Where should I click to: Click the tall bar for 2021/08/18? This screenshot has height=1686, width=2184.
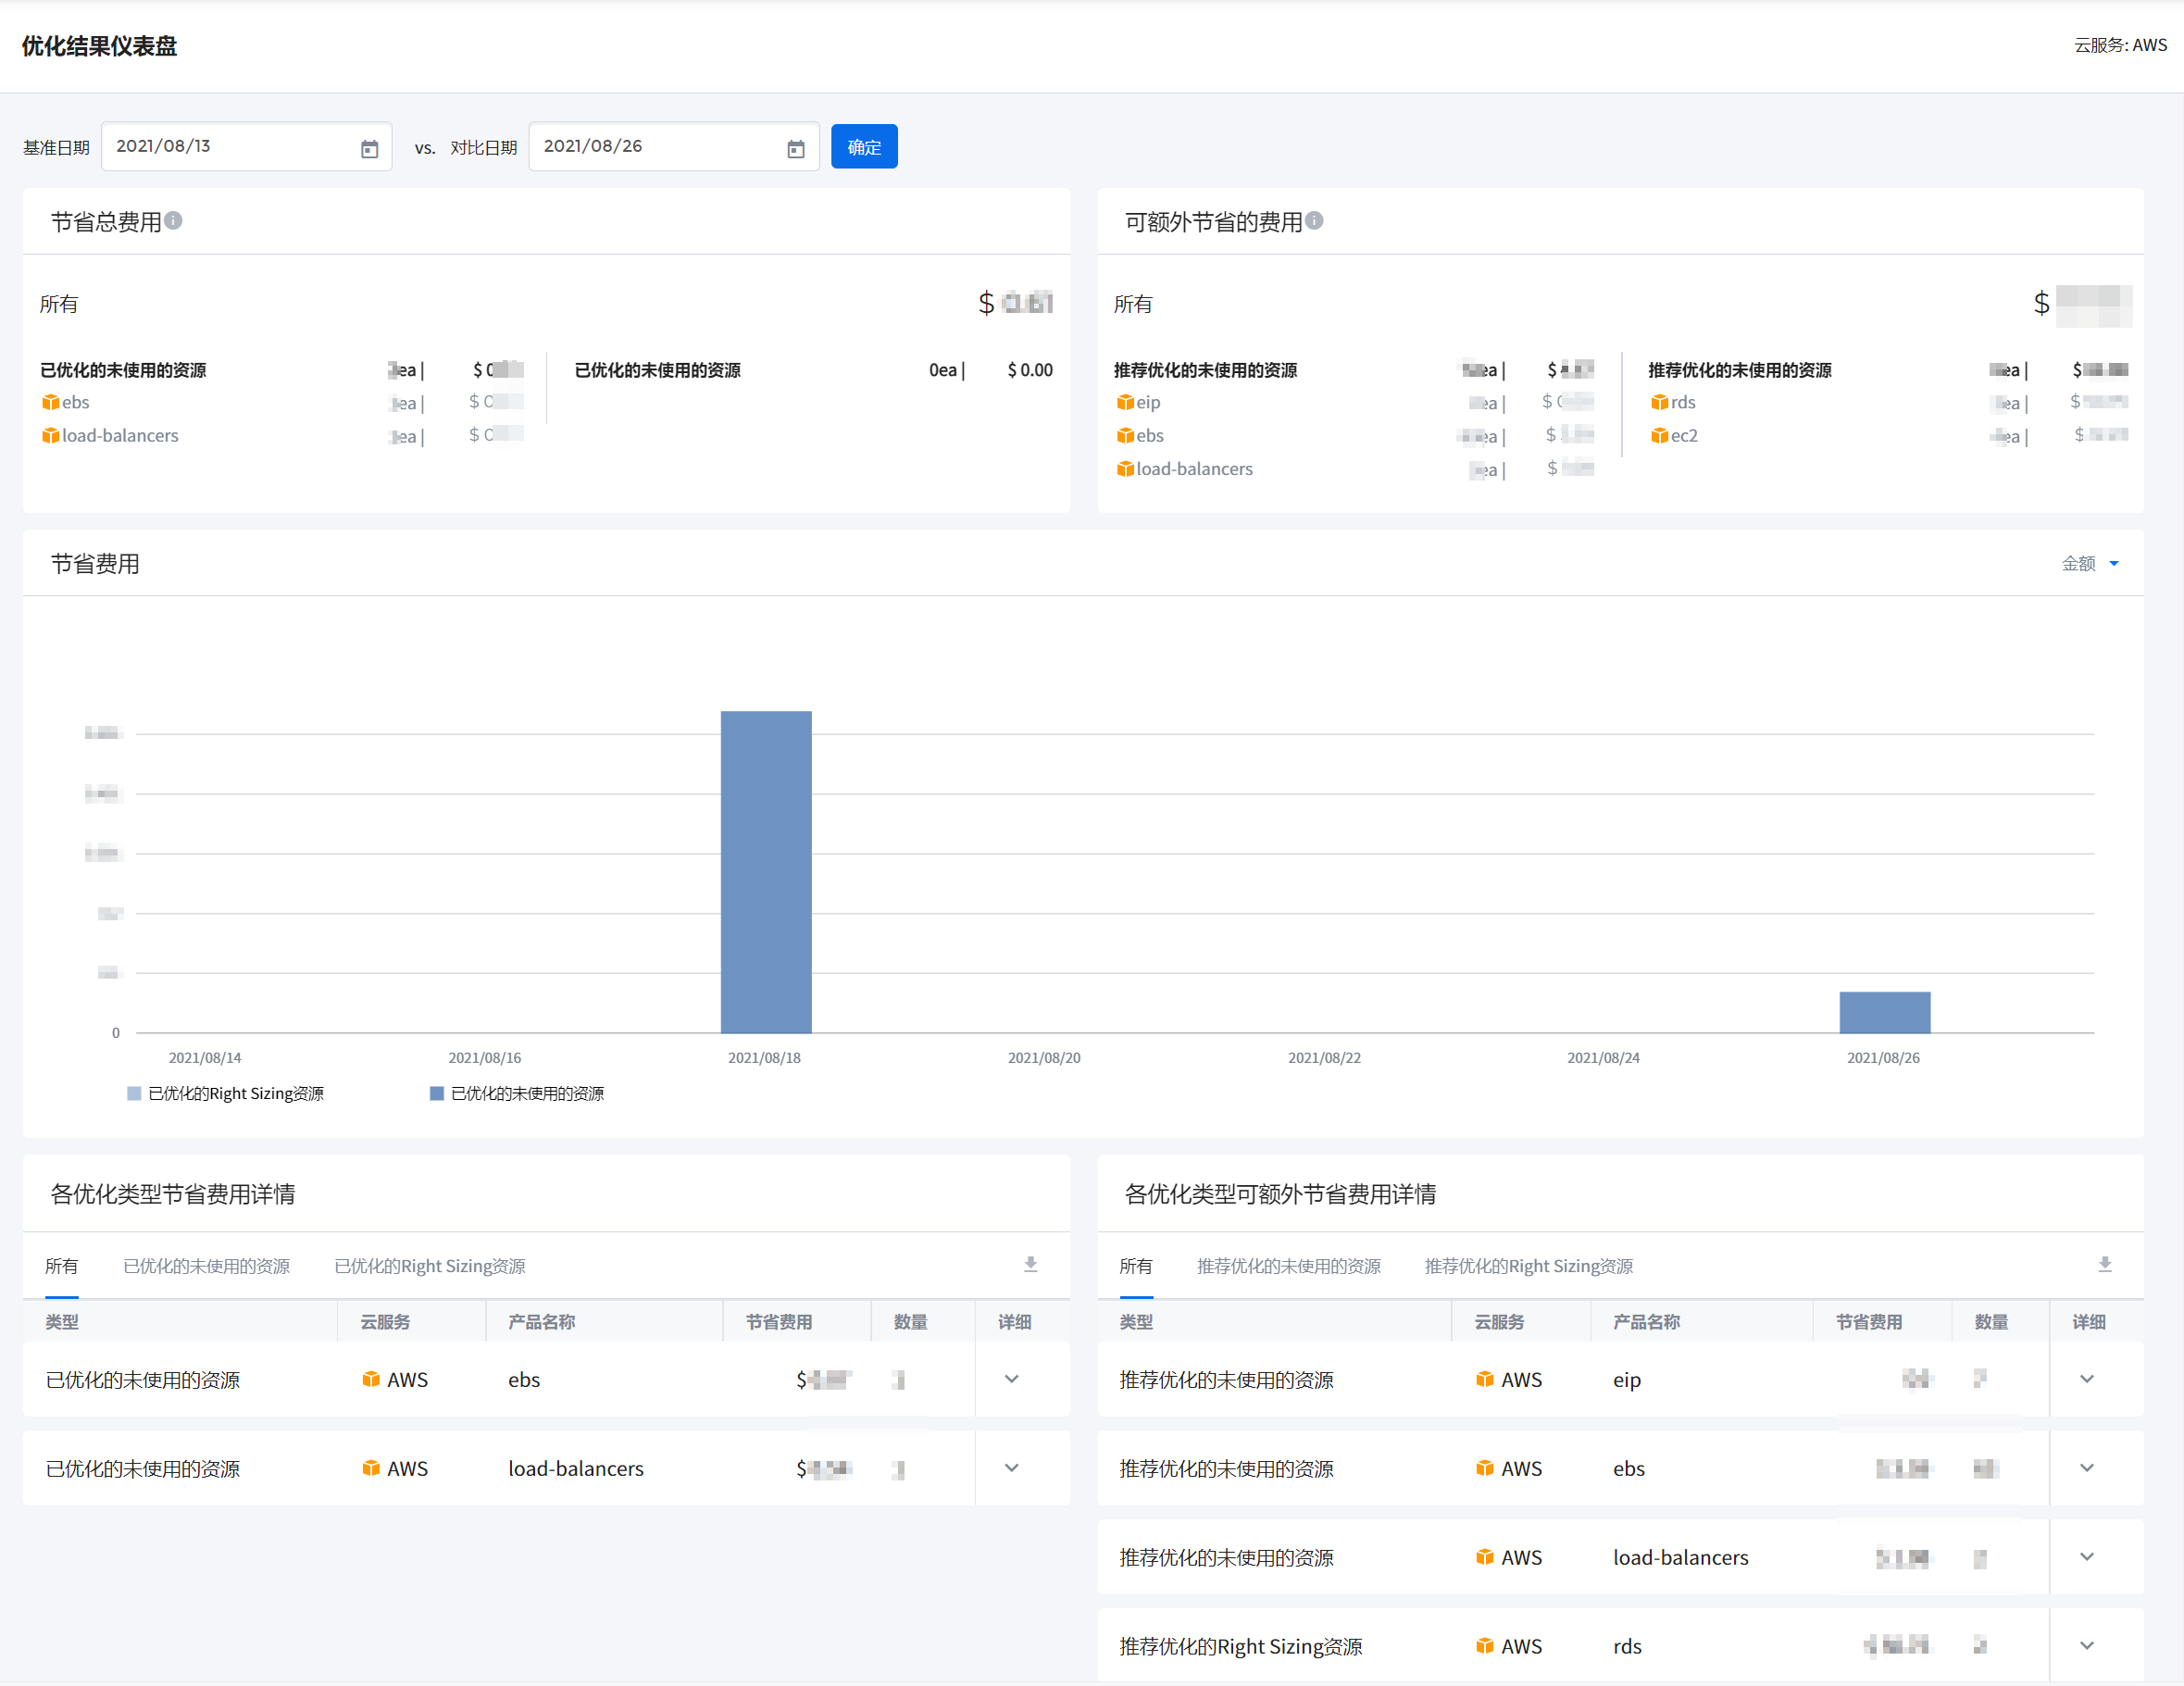point(766,870)
